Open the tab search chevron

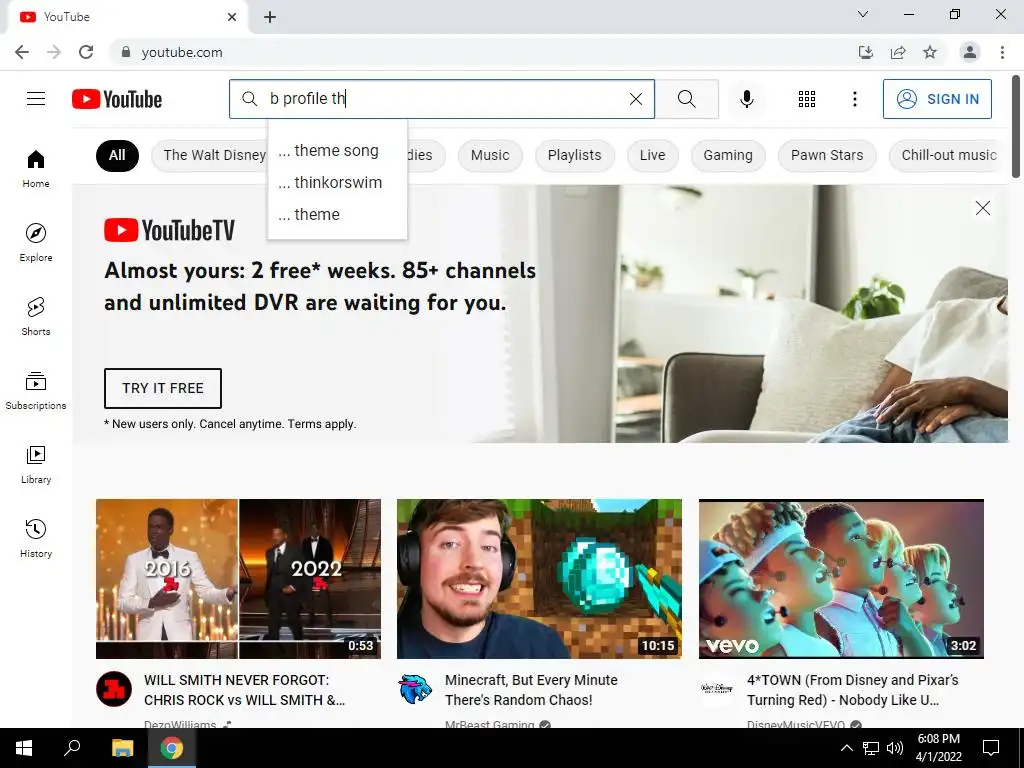863,14
